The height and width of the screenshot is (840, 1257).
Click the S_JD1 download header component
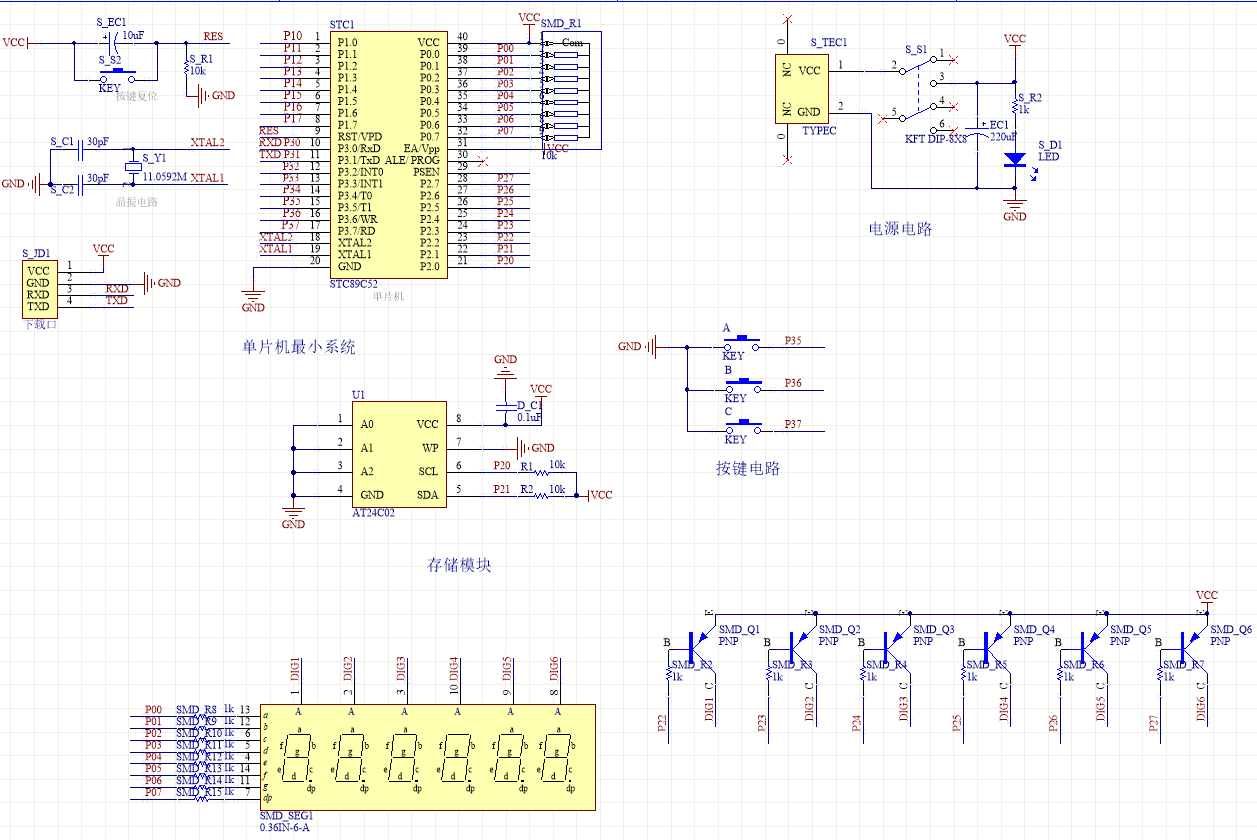[39, 288]
